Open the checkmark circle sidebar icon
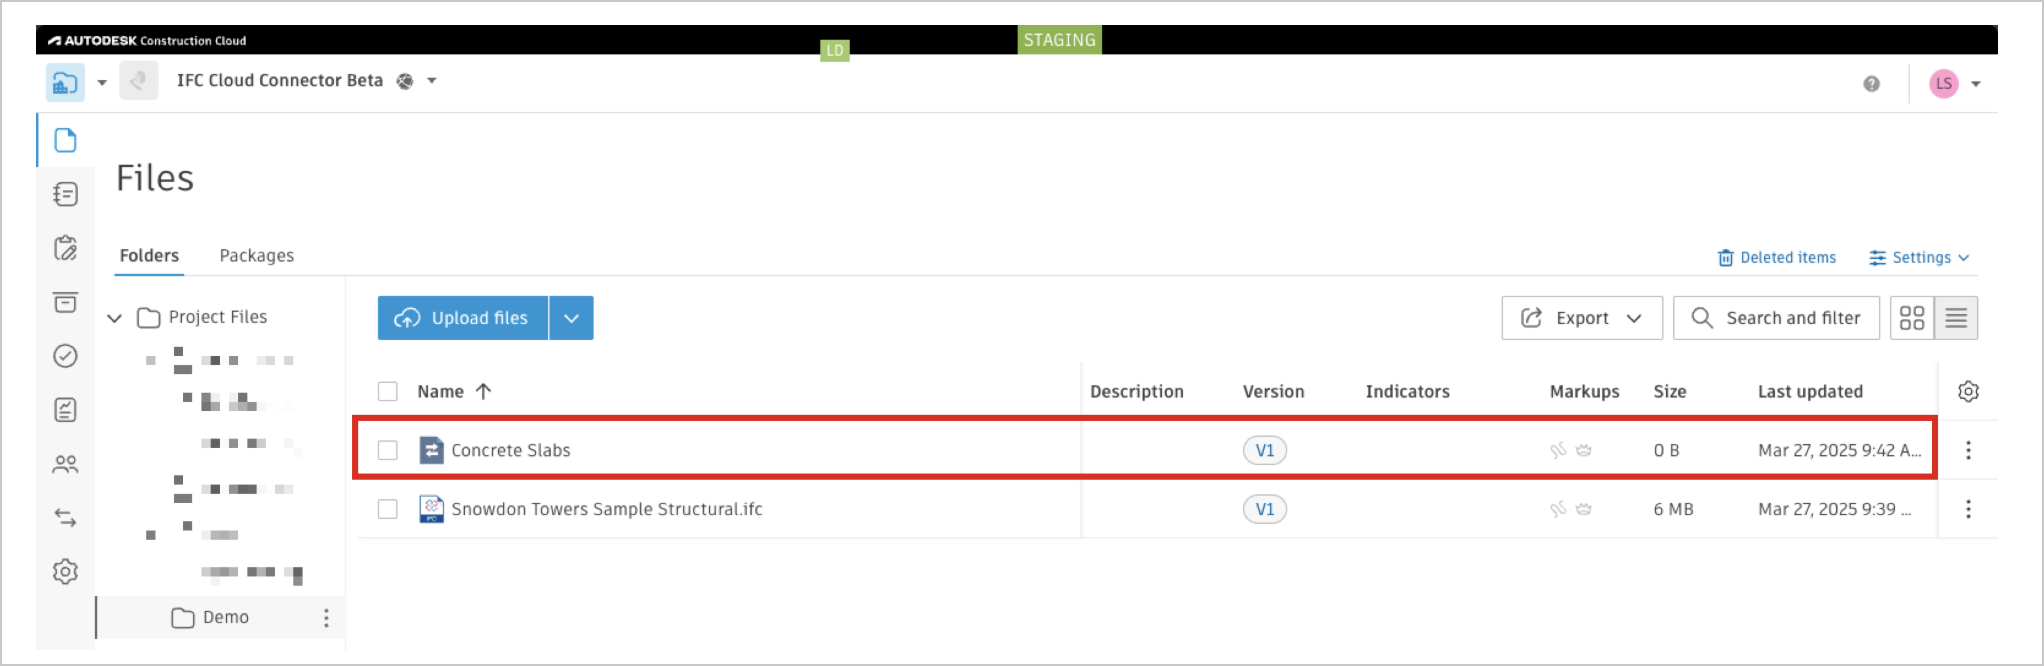2044x666 pixels. (65, 356)
